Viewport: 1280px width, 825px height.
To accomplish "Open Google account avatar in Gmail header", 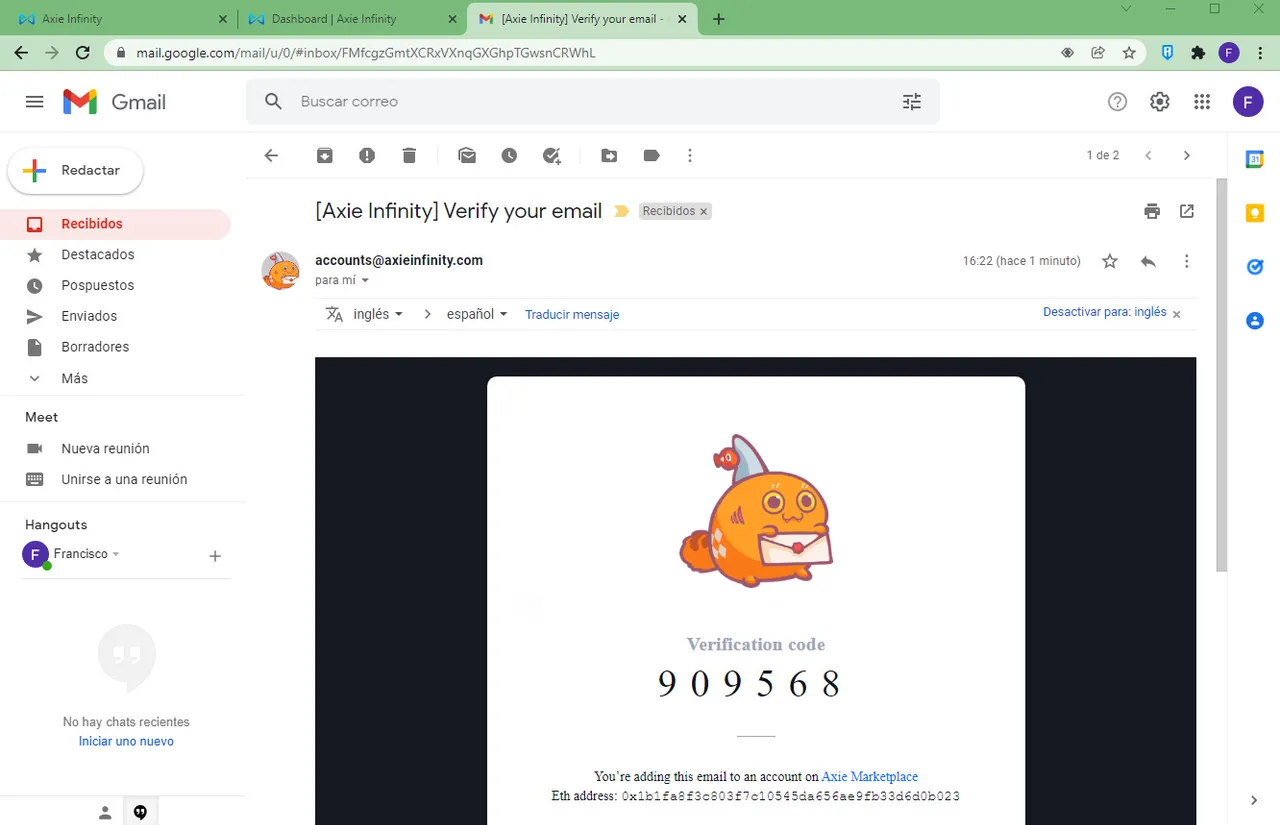I will point(1247,102).
